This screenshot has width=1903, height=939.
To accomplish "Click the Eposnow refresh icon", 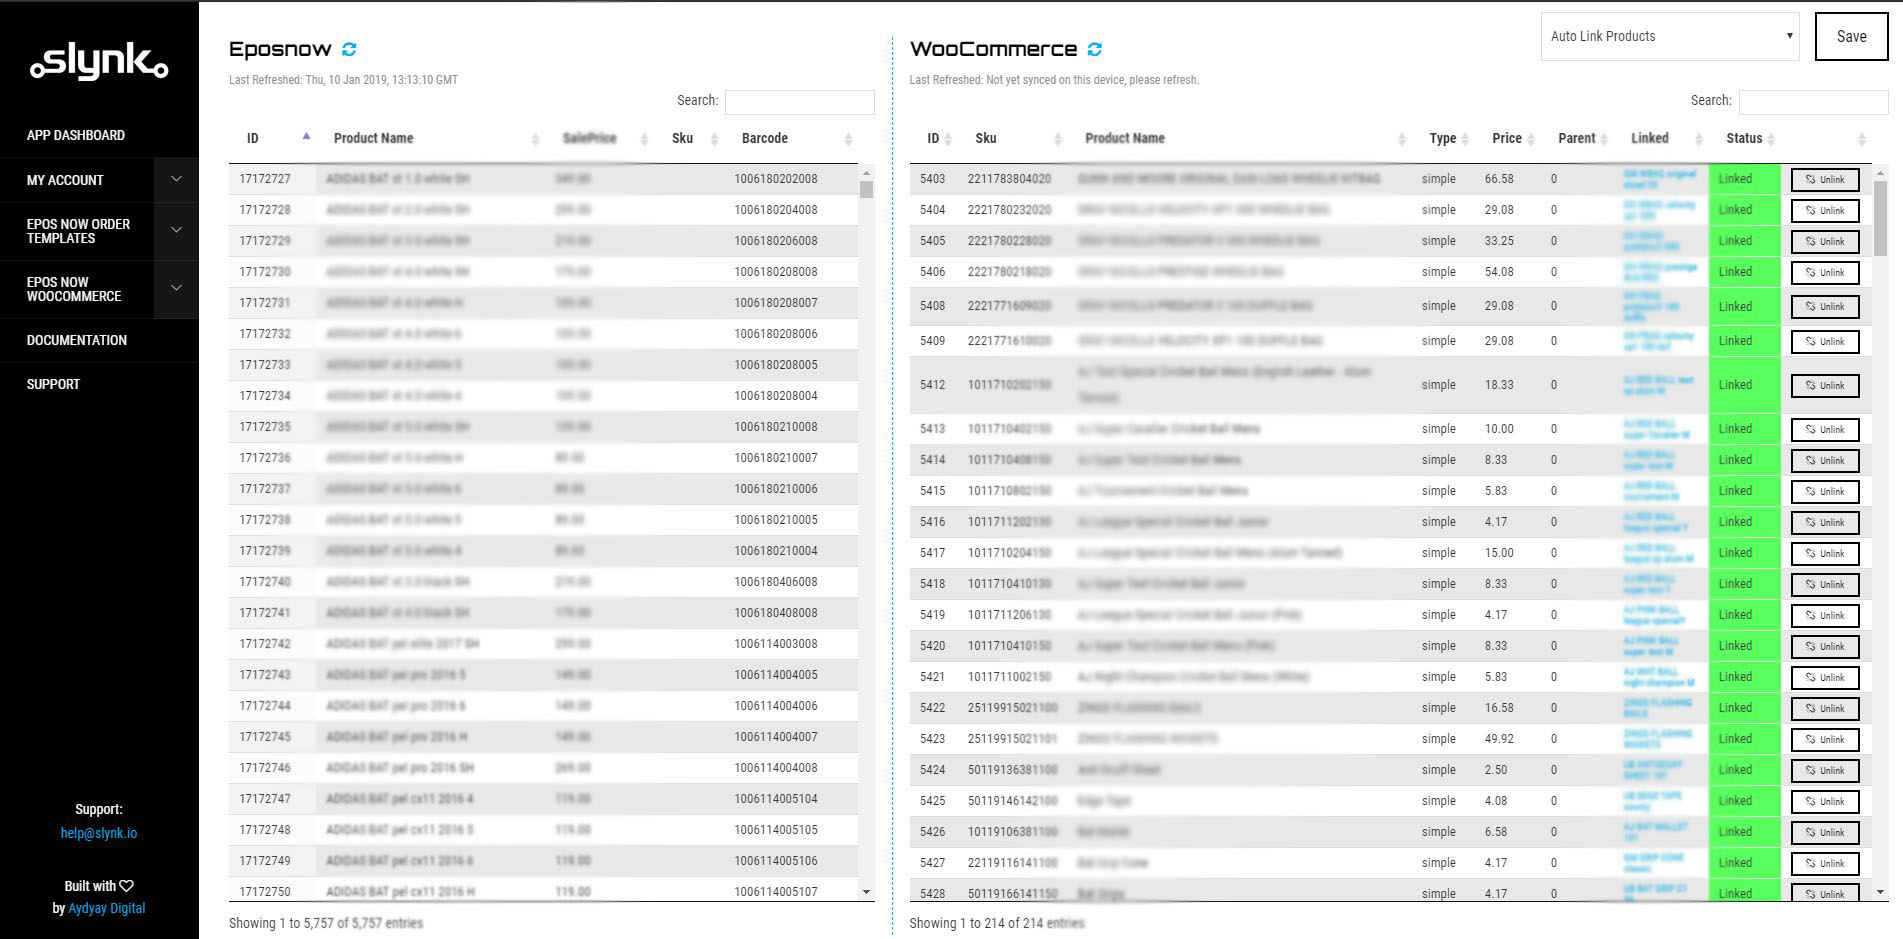I will pyautogui.click(x=349, y=49).
